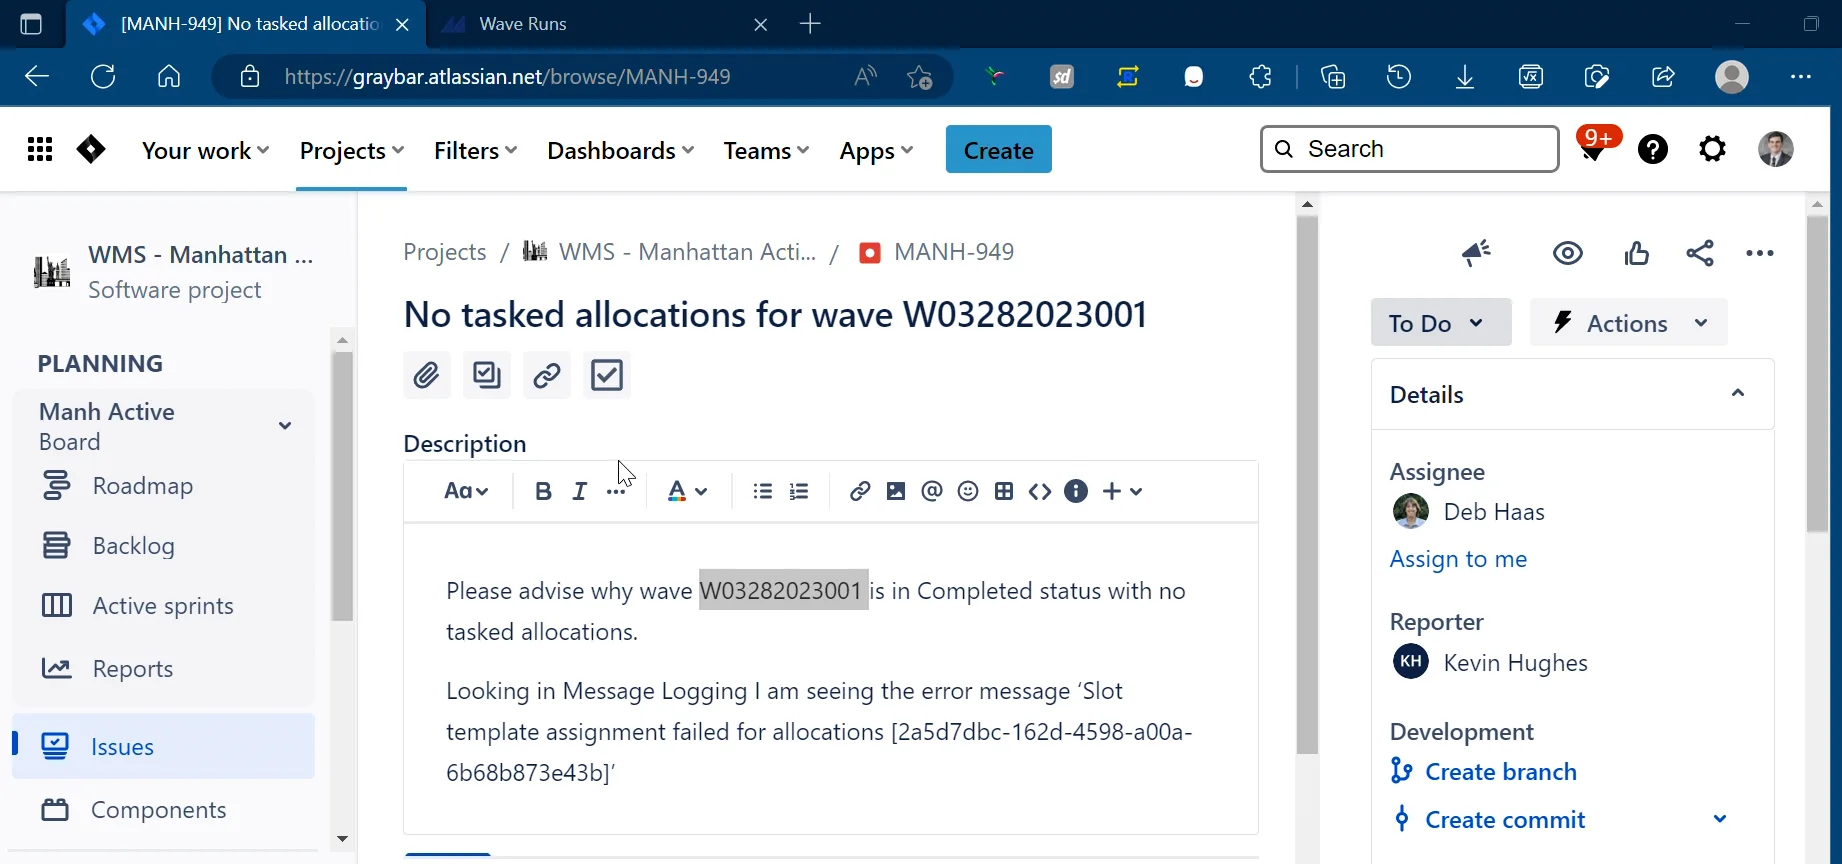Open the emoji picker in editor

[968, 491]
